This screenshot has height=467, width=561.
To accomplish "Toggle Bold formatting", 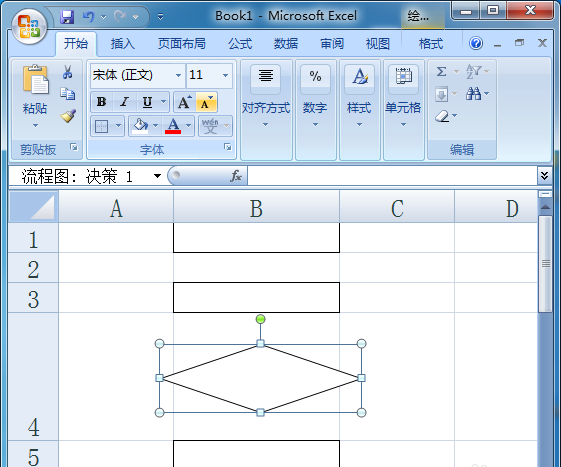I will 102,102.
